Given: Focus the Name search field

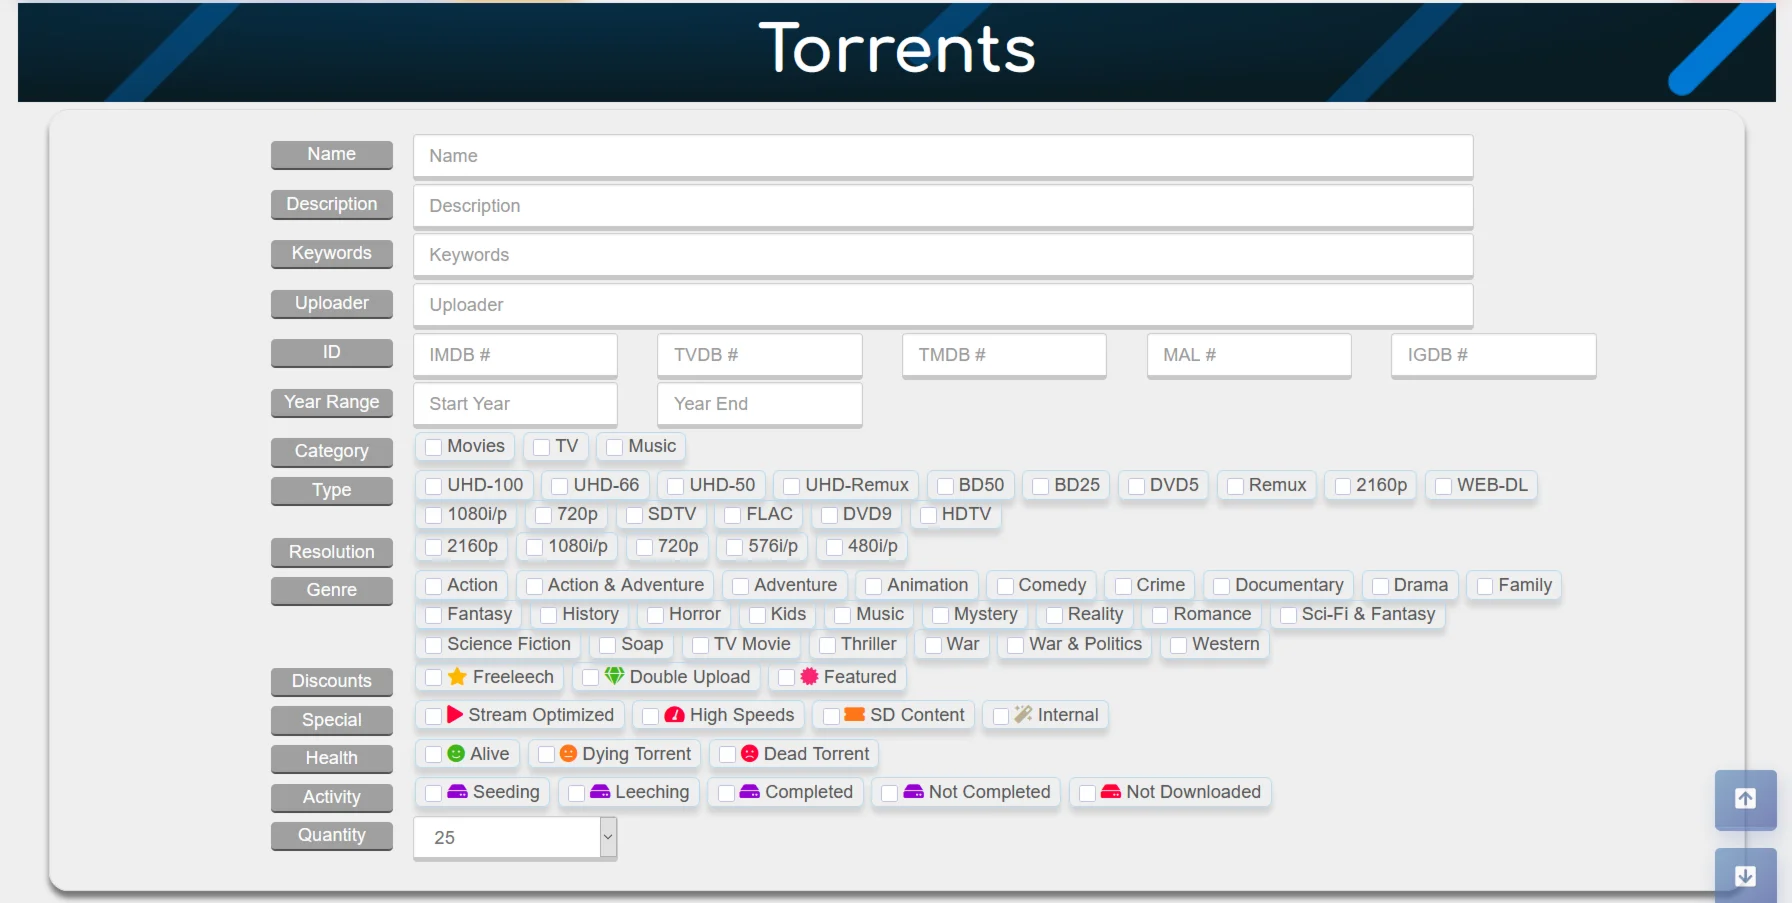Looking at the screenshot, I should tap(942, 156).
